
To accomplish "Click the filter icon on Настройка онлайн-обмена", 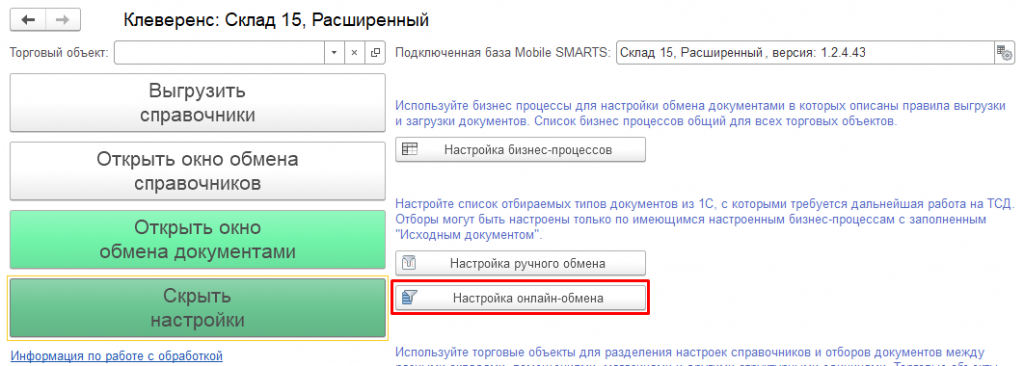I will [409, 298].
